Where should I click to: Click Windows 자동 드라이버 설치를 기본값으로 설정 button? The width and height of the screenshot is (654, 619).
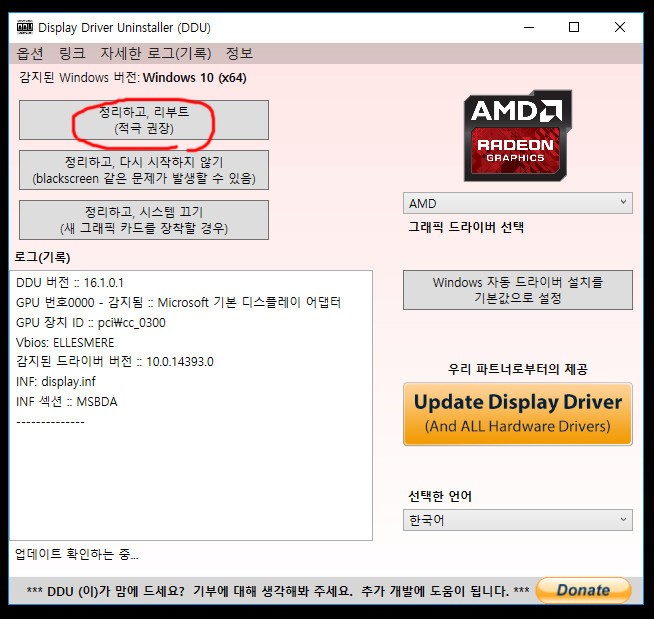(518, 290)
